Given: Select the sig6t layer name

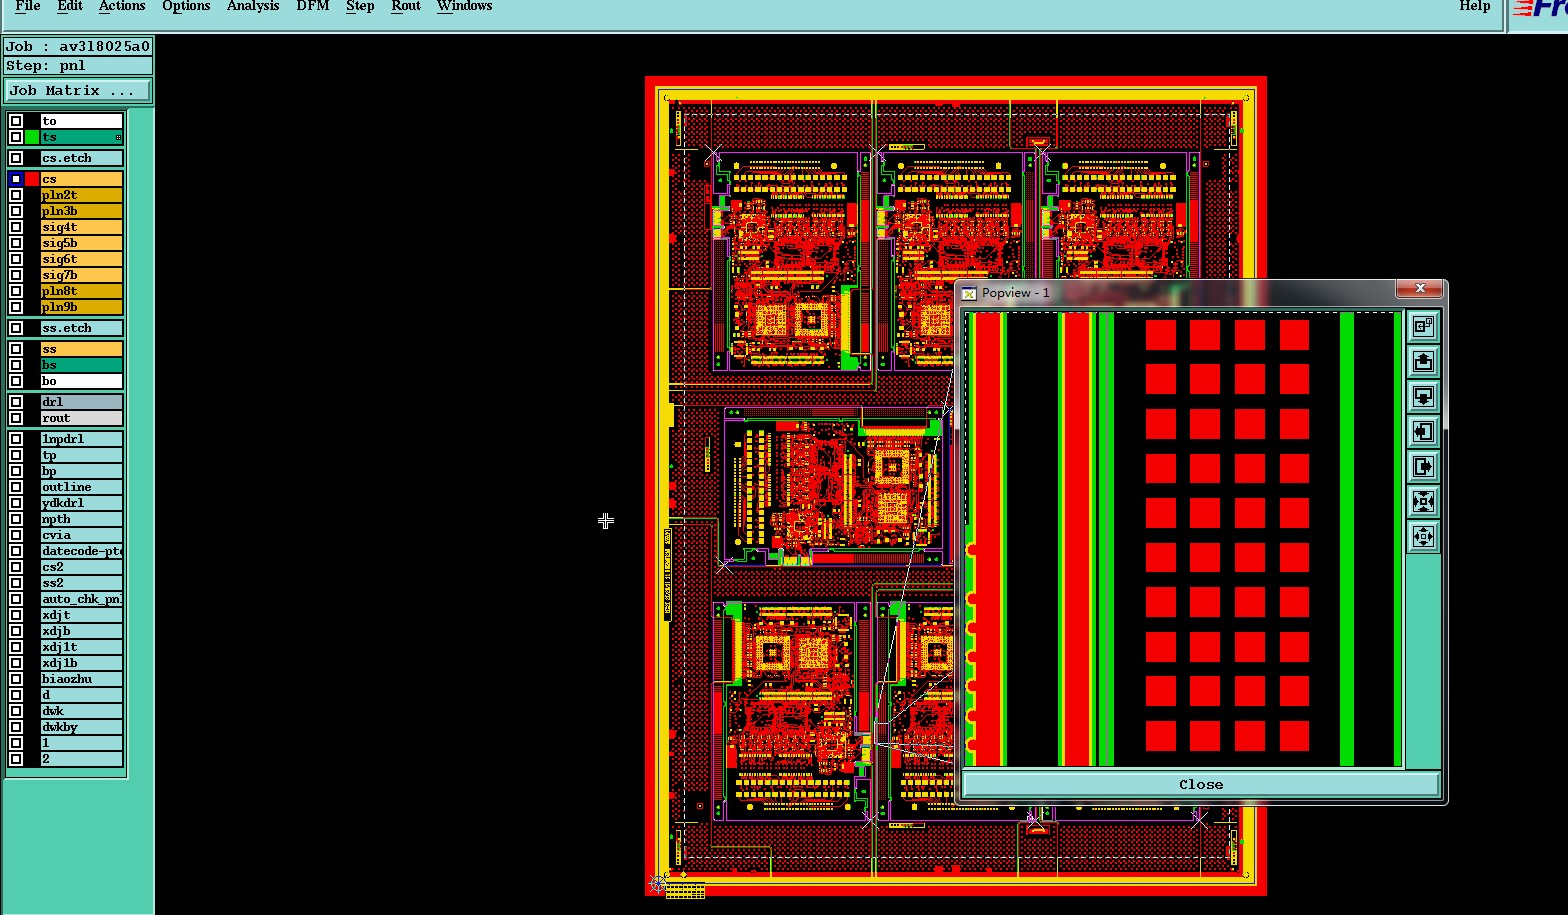Looking at the screenshot, I should coord(81,259).
